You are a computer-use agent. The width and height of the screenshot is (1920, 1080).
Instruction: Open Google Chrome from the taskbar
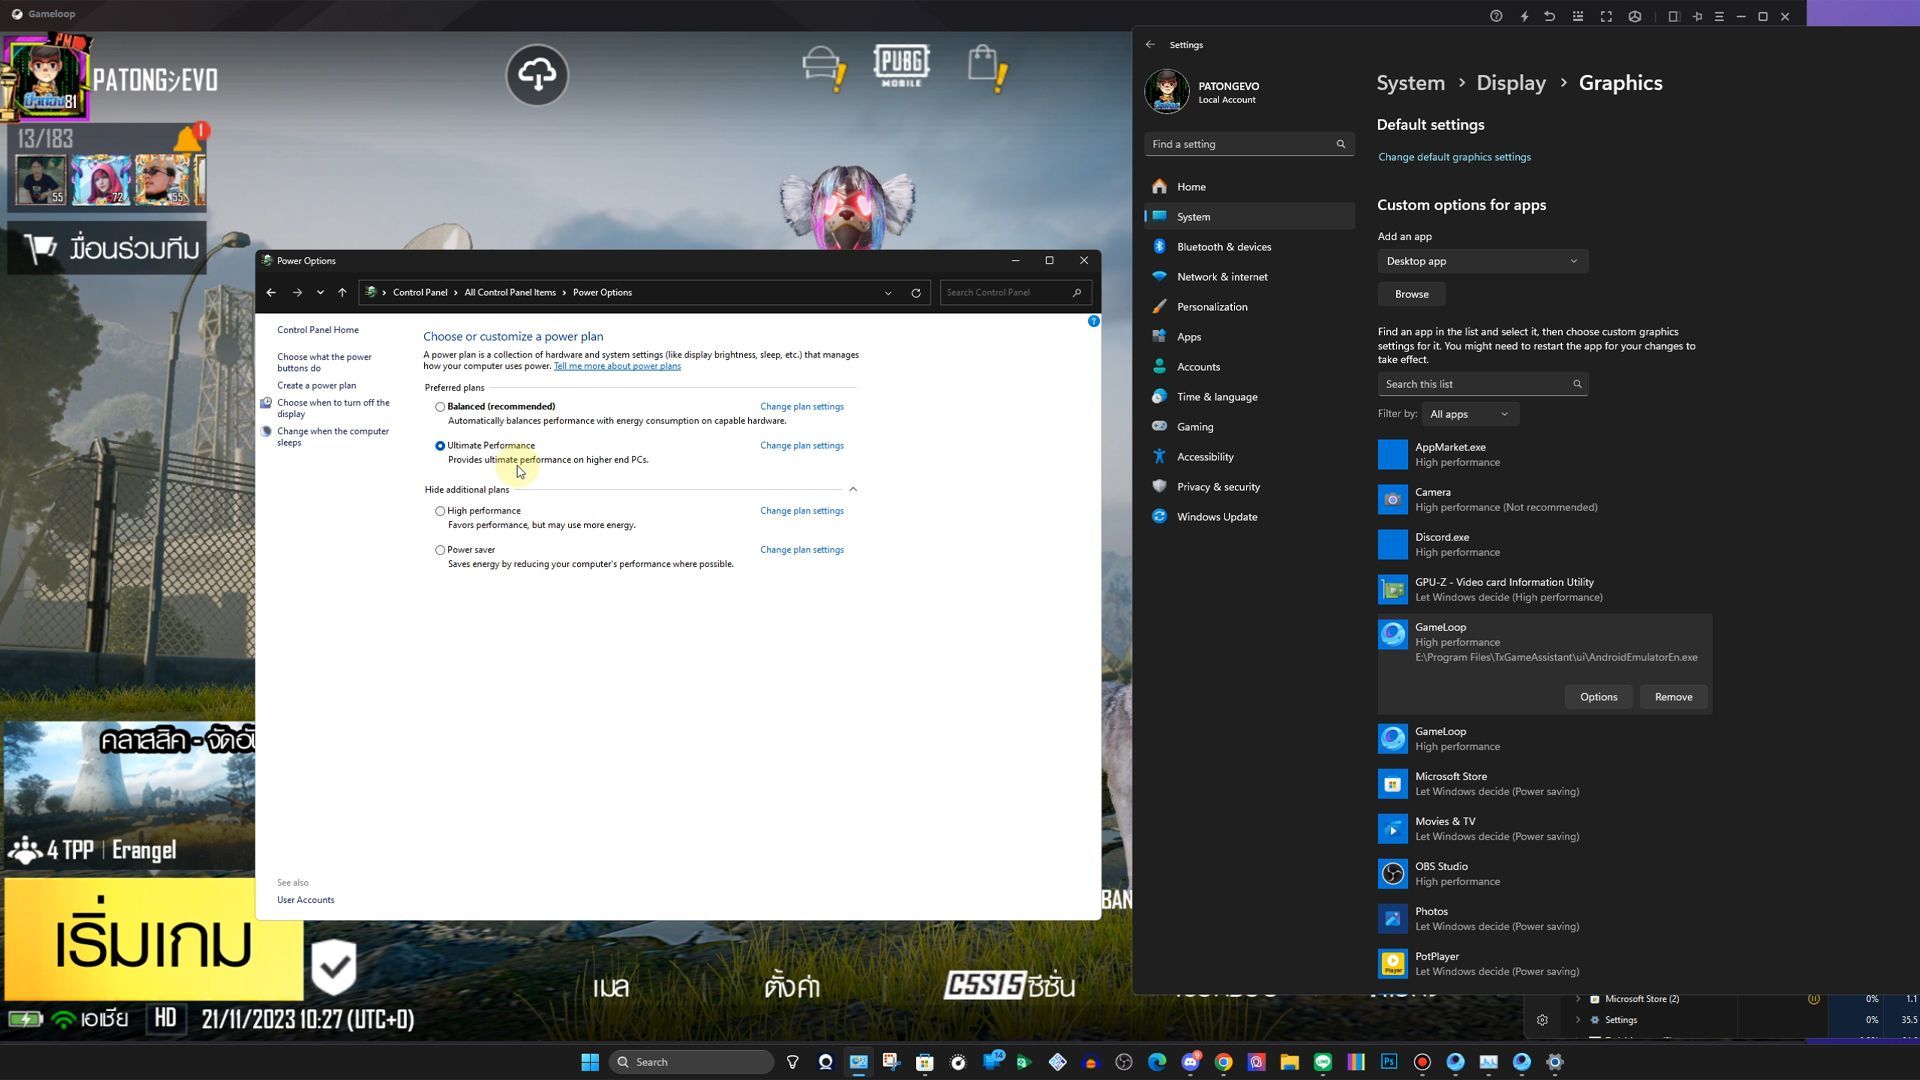pyautogui.click(x=1223, y=1062)
